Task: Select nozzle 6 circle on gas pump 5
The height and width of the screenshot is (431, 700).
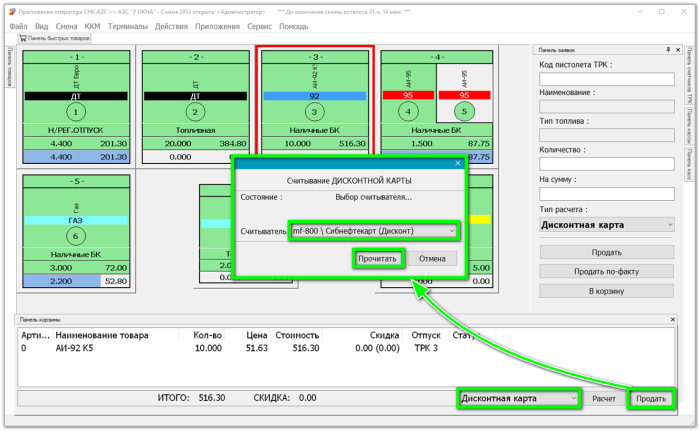Action: (x=75, y=236)
